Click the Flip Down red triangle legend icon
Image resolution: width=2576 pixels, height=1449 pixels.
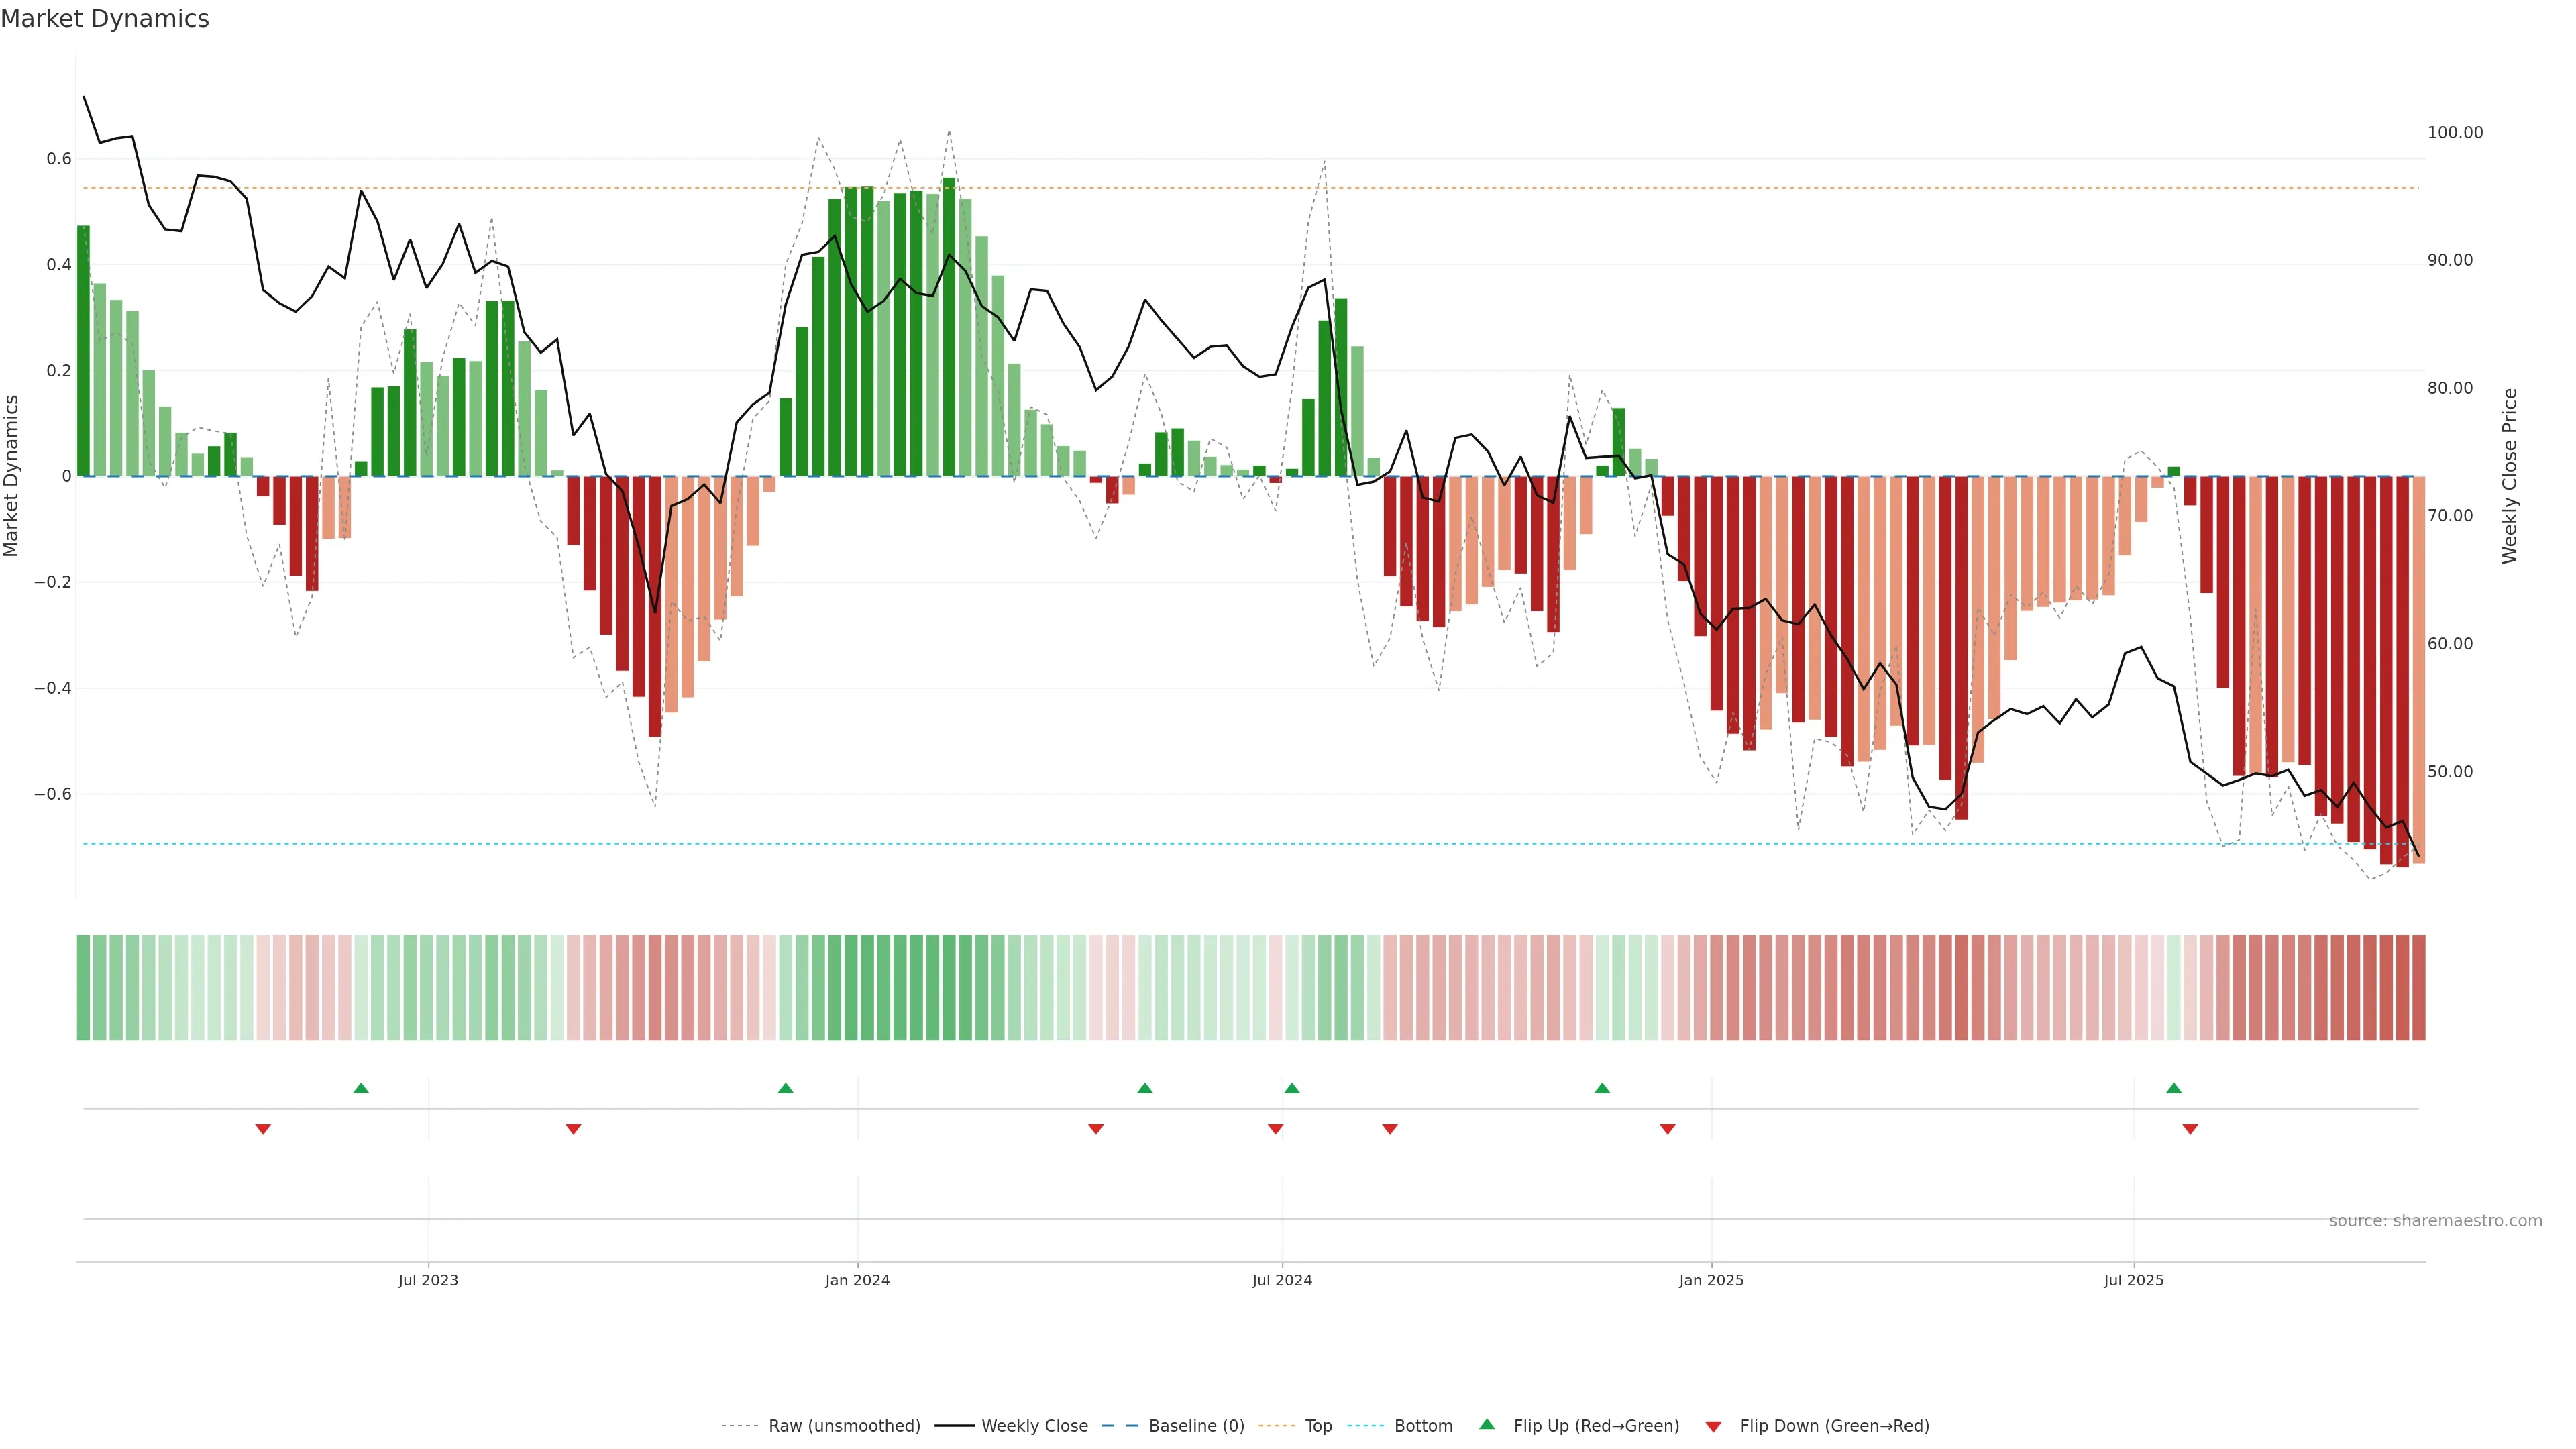(1713, 1427)
